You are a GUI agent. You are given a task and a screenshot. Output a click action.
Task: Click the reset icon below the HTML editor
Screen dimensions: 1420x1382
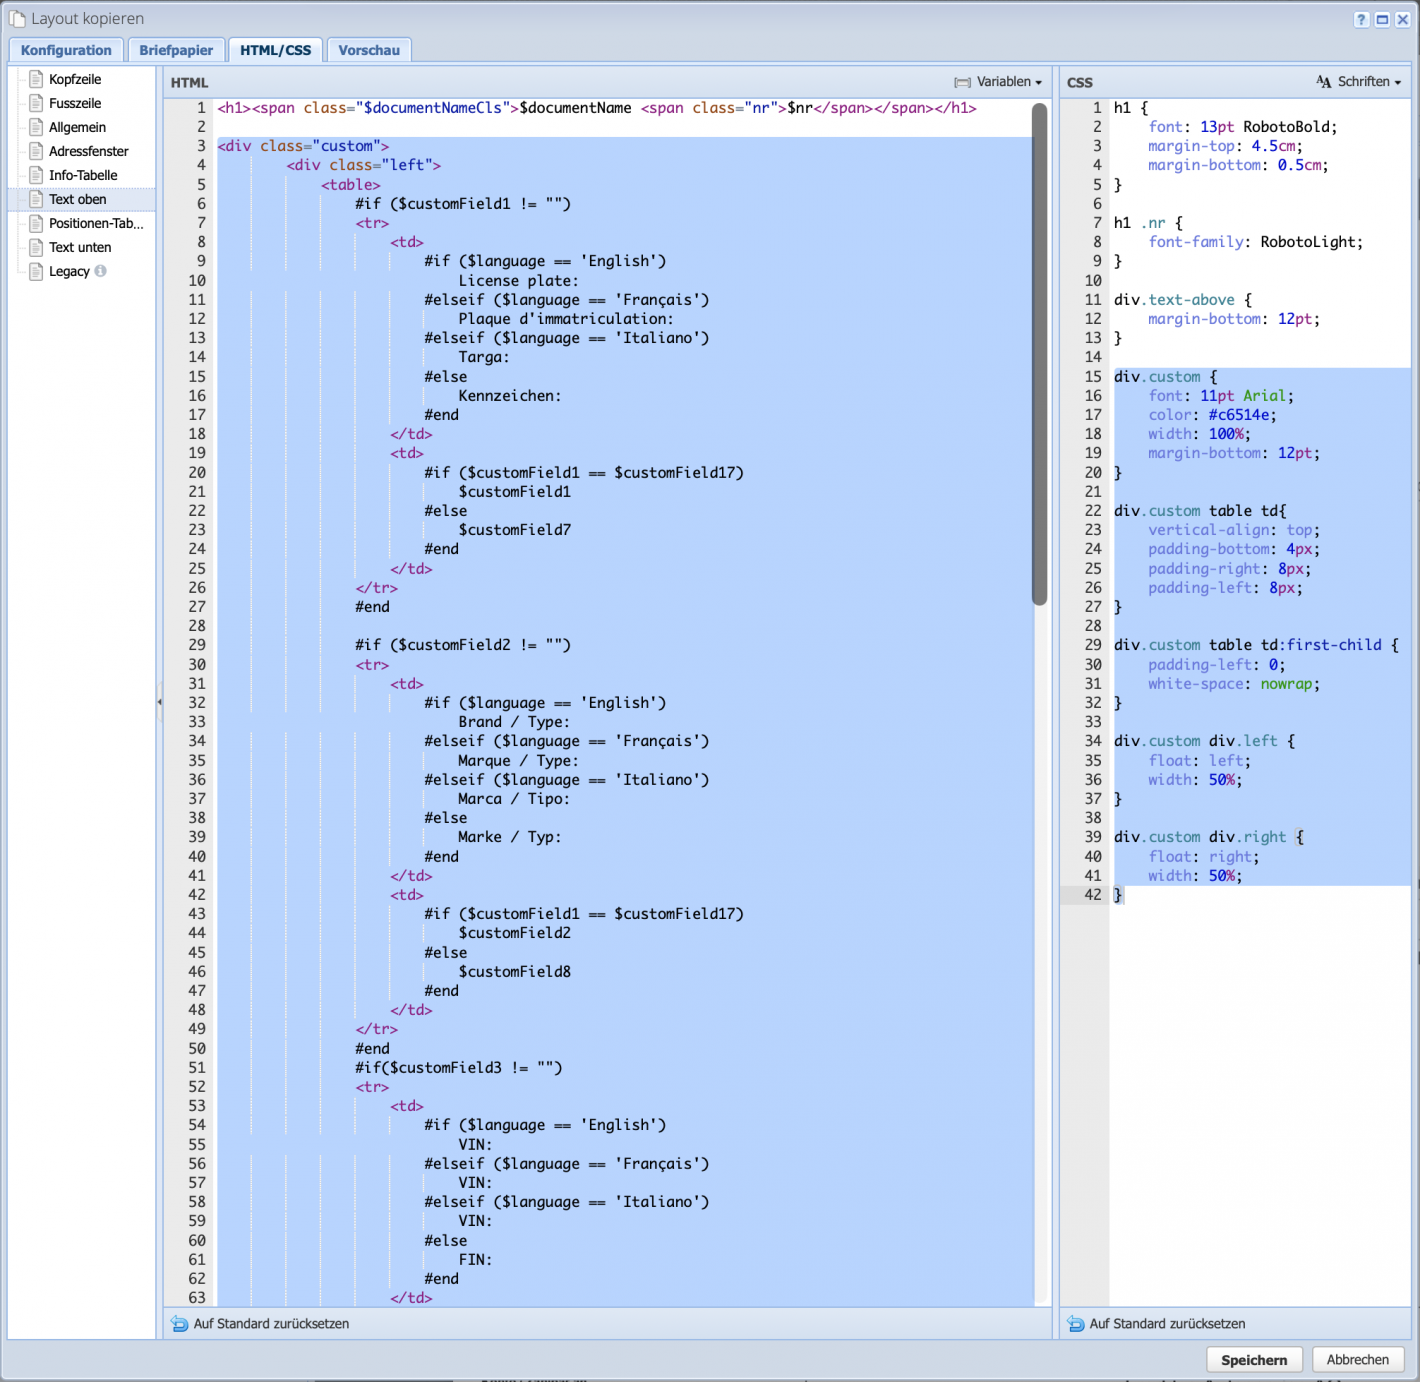pos(180,1323)
